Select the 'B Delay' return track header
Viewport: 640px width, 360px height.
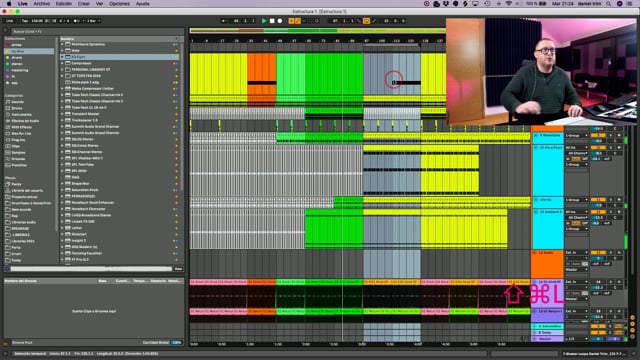(x=547, y=333)
